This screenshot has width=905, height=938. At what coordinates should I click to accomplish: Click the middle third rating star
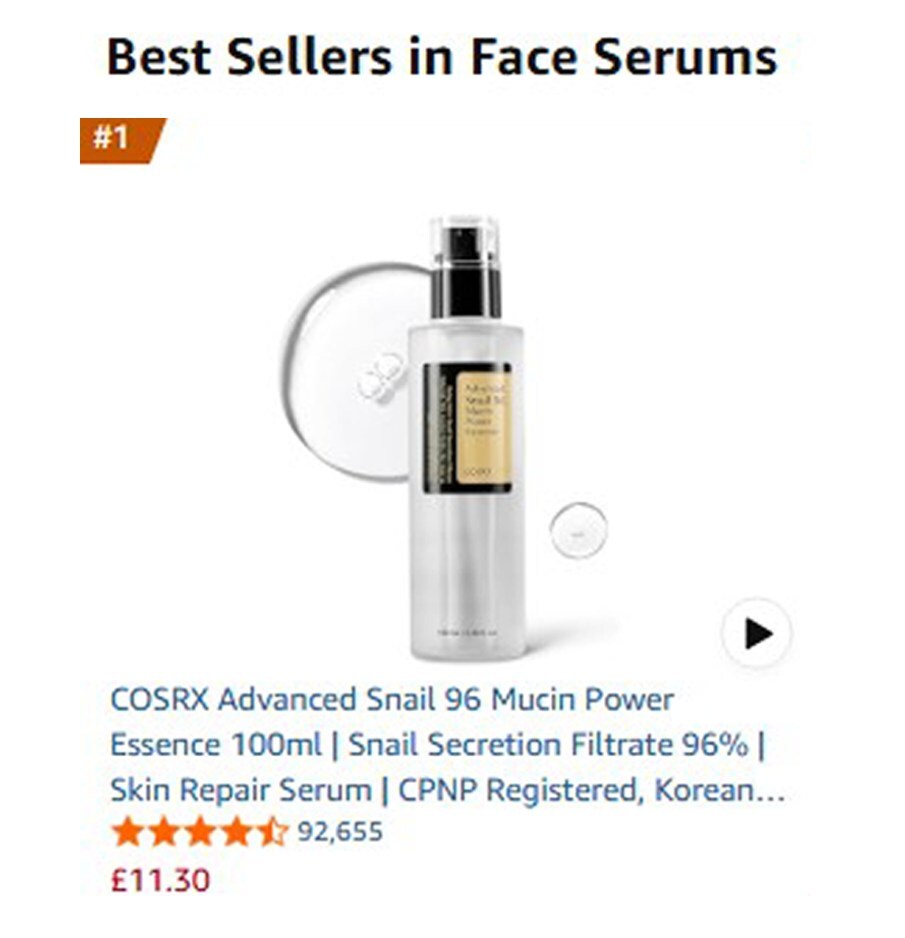coord(200,832)
